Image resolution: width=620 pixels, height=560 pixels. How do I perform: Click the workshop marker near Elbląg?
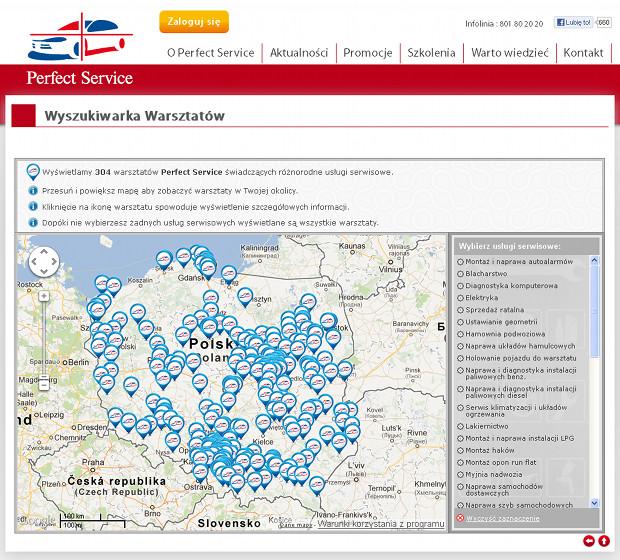tap(229, 275)
